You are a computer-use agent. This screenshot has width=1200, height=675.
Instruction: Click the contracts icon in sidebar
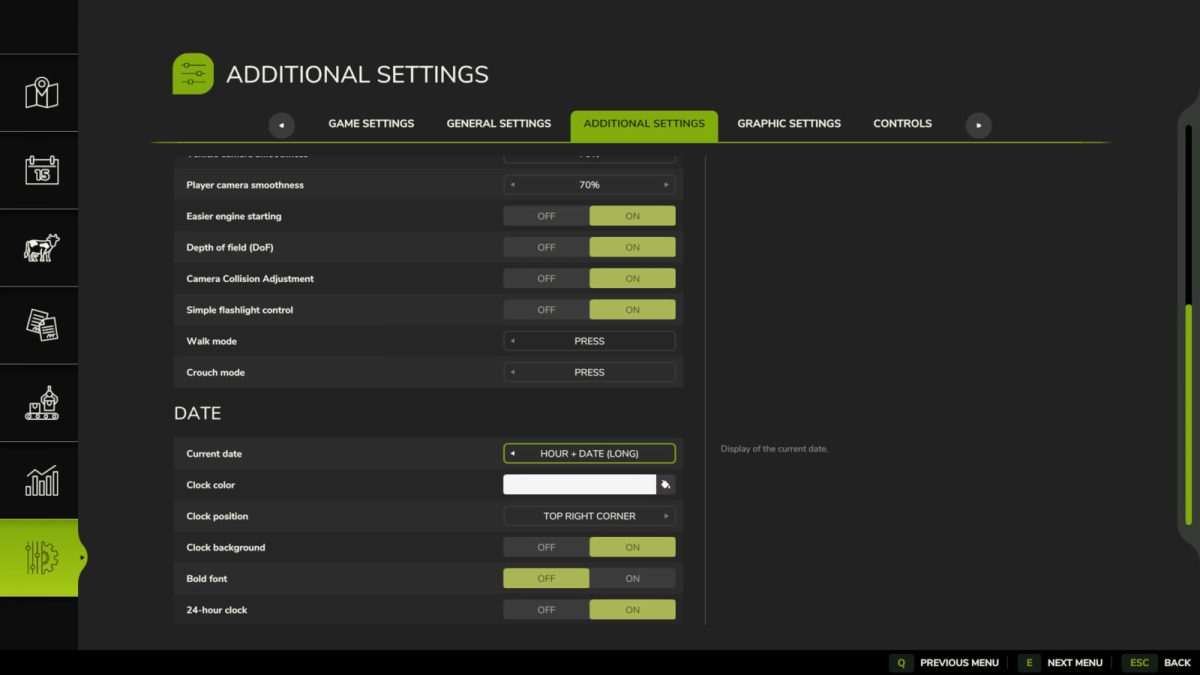[40, 325]
